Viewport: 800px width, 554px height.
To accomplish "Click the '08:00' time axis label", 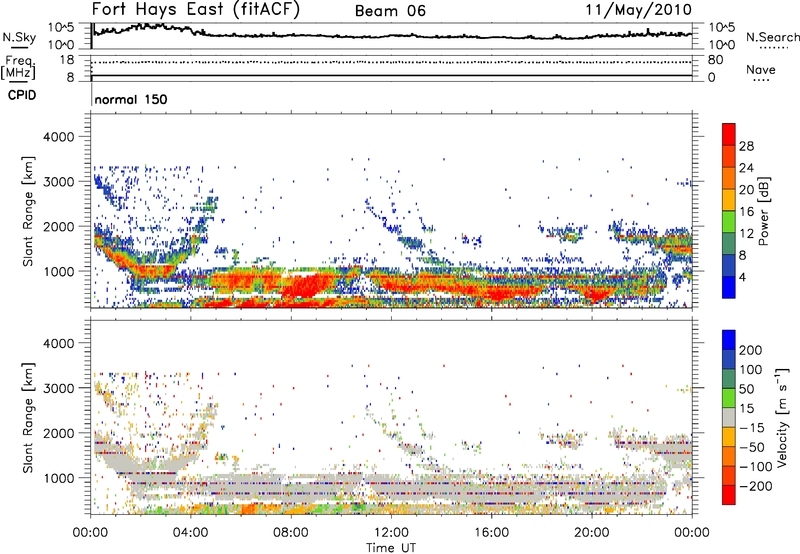I will pyautogui.click(x=291, y=533).
